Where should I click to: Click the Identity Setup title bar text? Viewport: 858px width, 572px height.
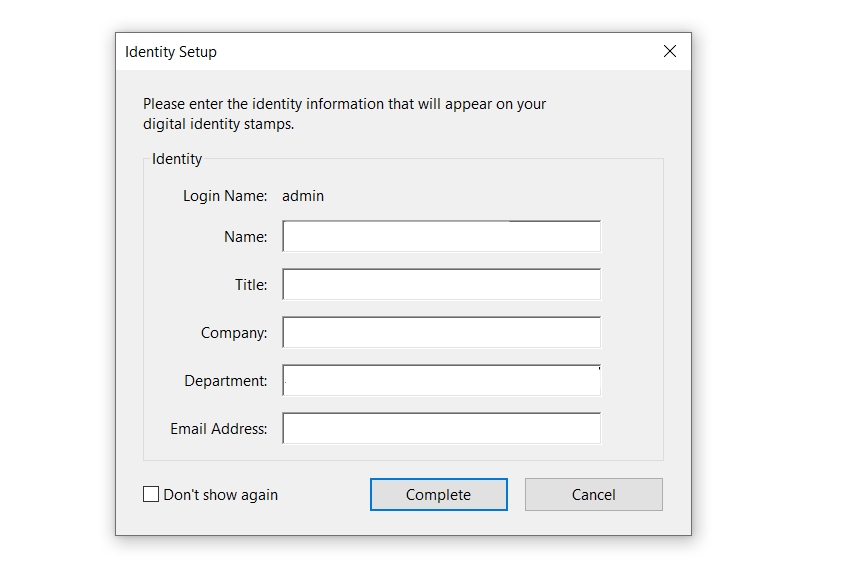pyautogui.click(x=171, y=52)
